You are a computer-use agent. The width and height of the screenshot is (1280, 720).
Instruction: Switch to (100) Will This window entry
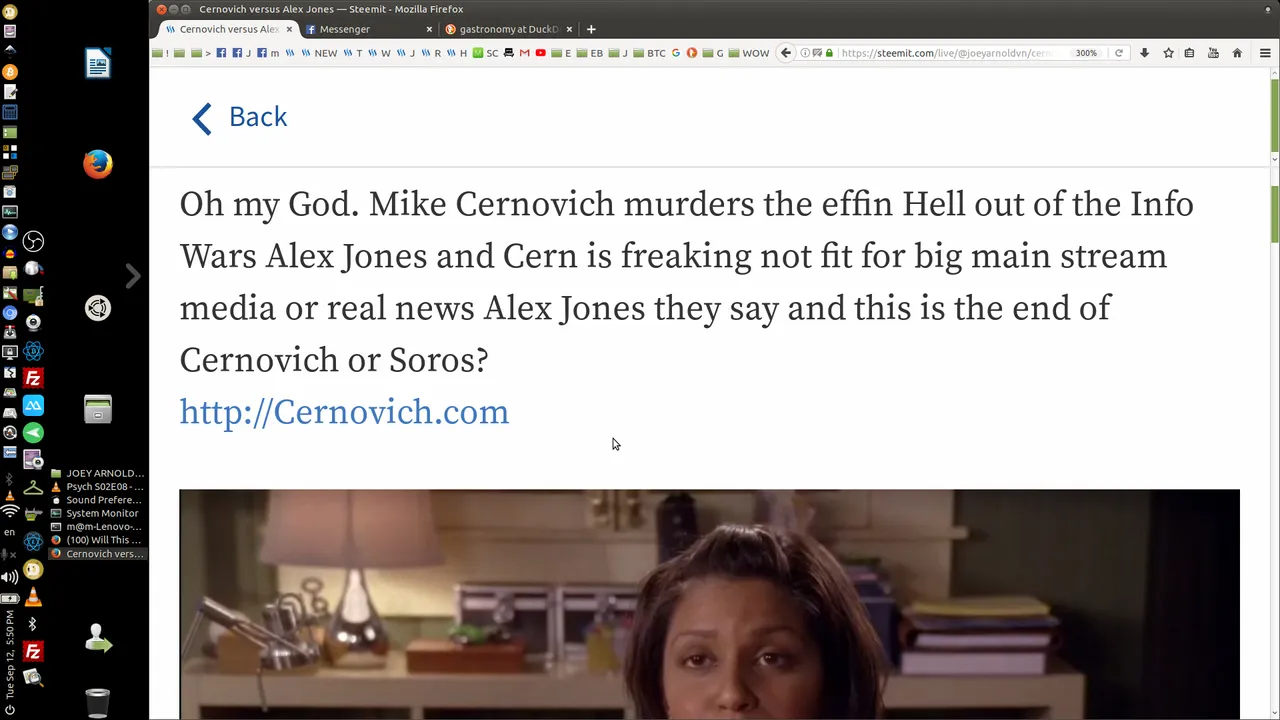point(97,540)
